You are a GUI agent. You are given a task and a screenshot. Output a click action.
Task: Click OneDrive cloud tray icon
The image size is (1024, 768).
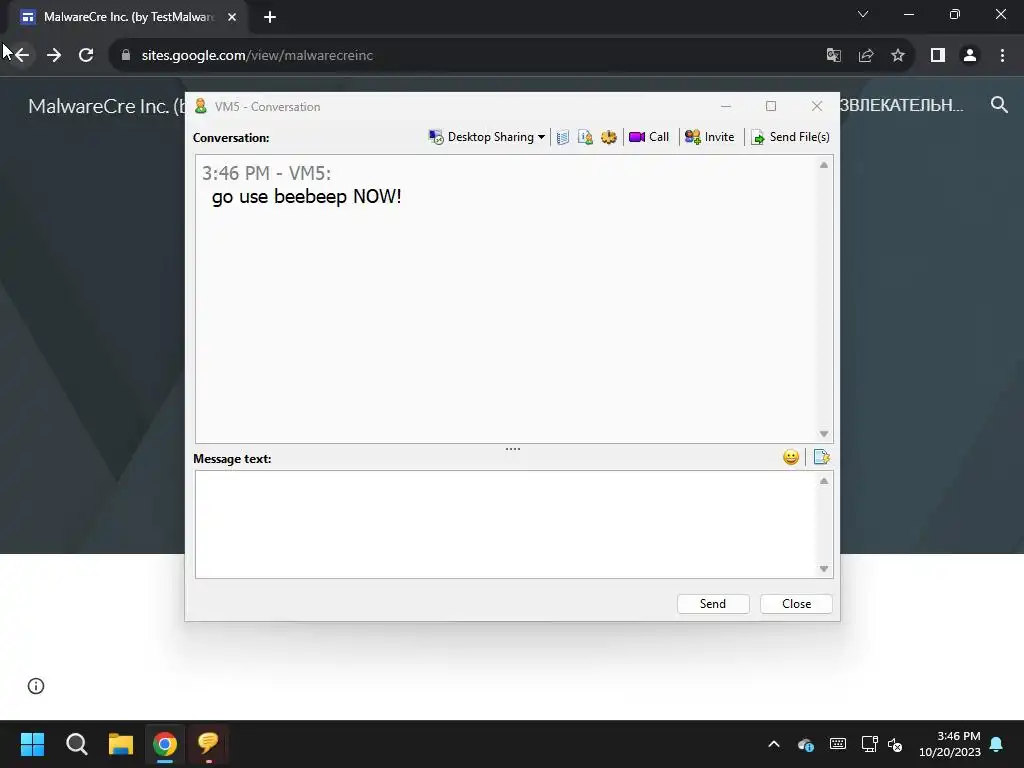(x=806, y=744)
